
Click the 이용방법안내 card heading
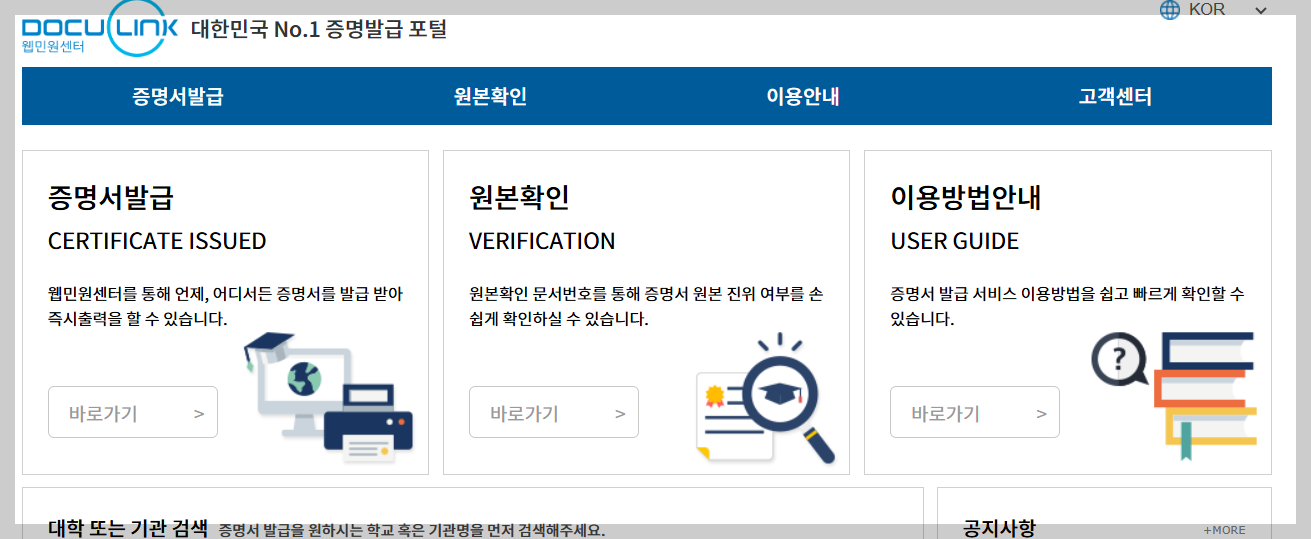[966, 197]
